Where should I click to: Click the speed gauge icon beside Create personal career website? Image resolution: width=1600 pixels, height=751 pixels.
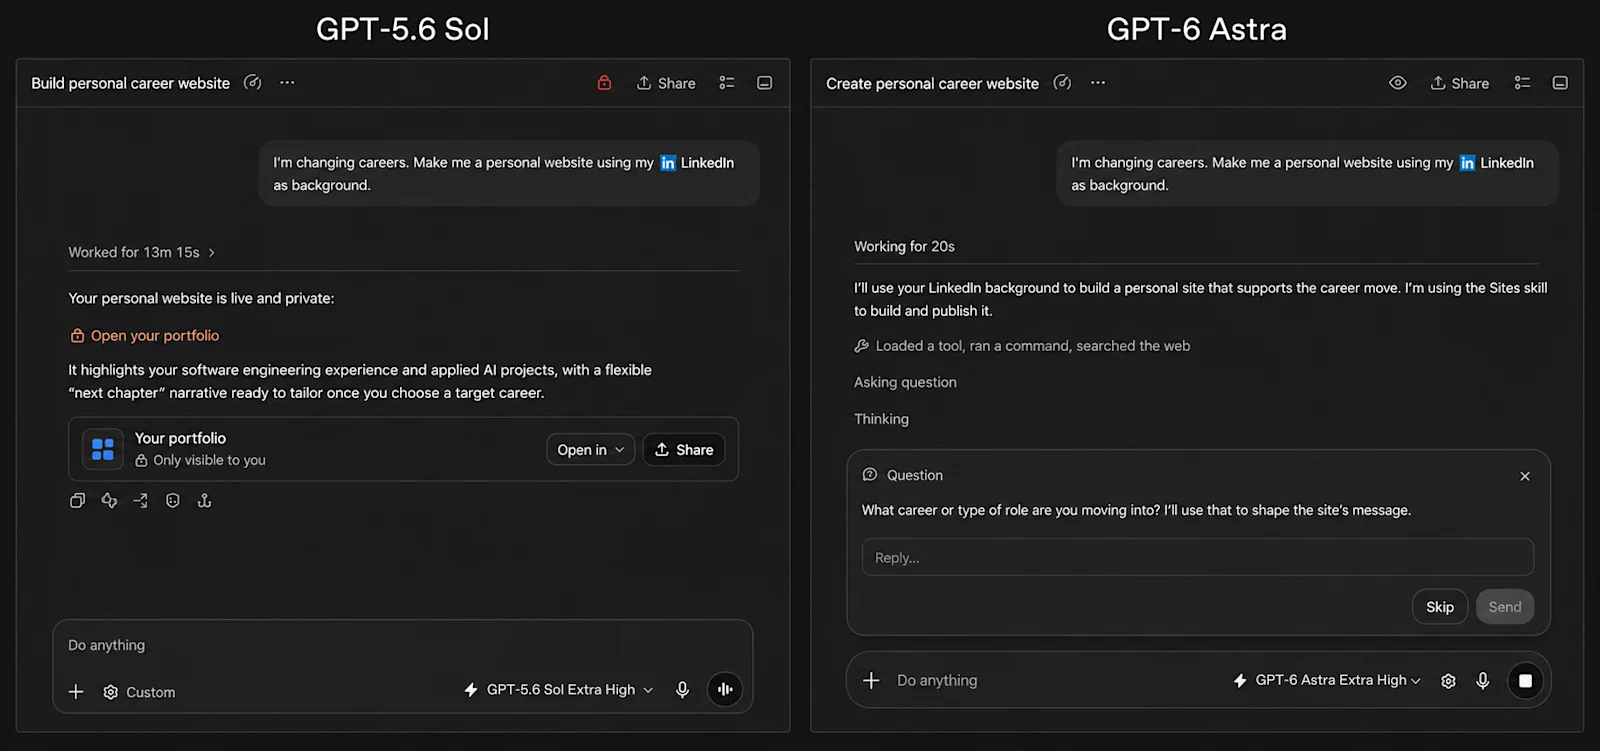click(x=1063, y=83)
